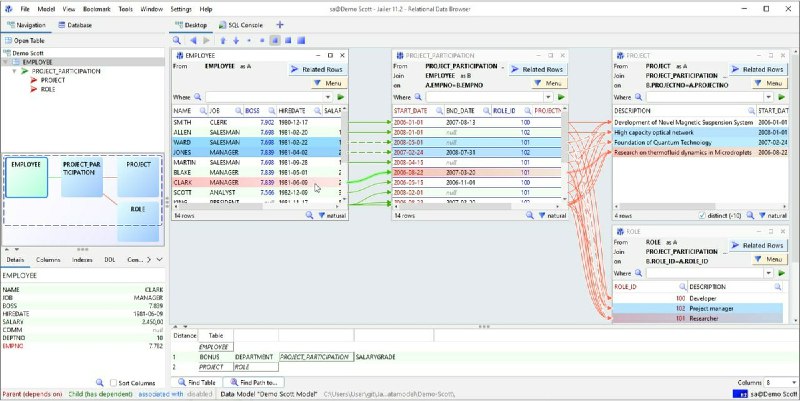800x401 pixels.
Task: Click search icon in PROJECT window footer
Action: pyautogui.click(x=750, y=216)
